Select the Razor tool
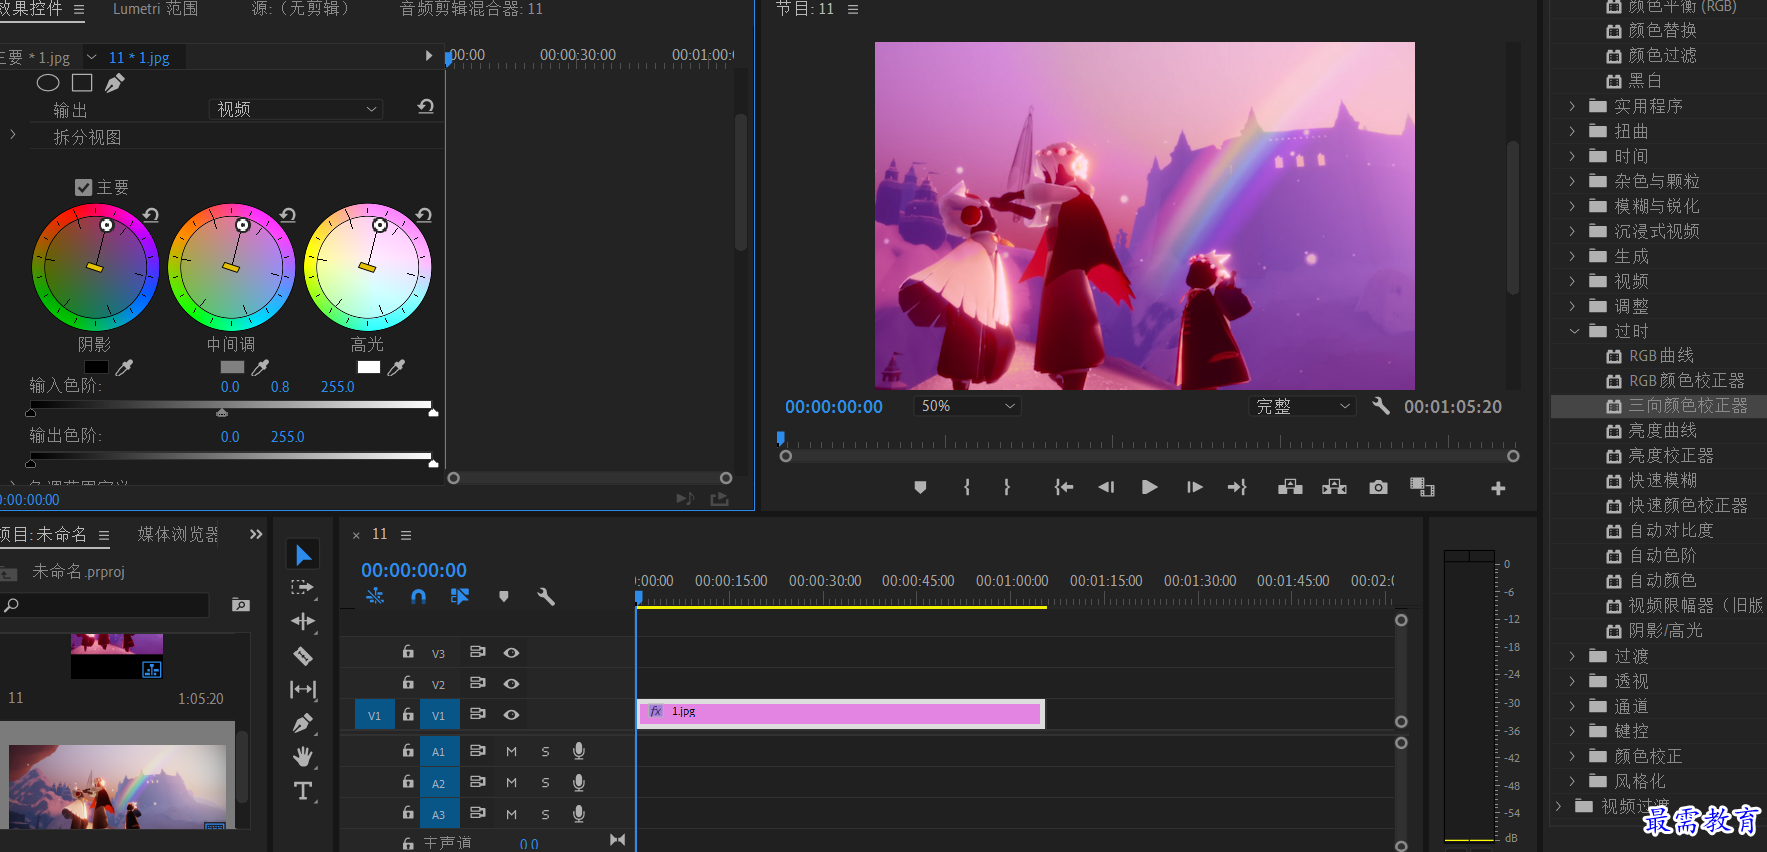Screen dimensions: 1767x852 coord(303,656)
